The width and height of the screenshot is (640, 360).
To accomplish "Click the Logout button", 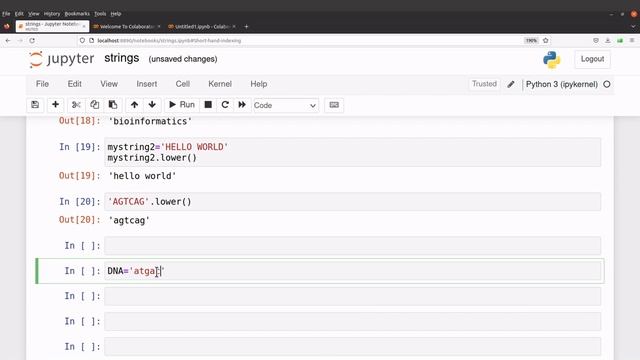I will pyautogui.click(x=592, y=59).
